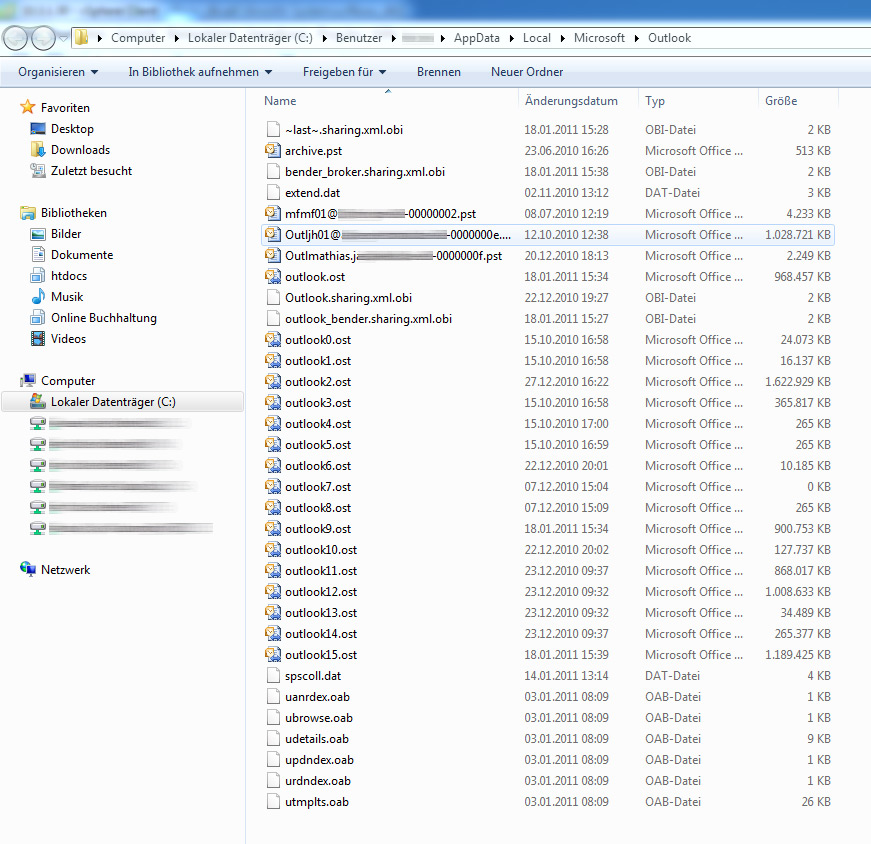Open the Organisieren menu

(58, 72)
